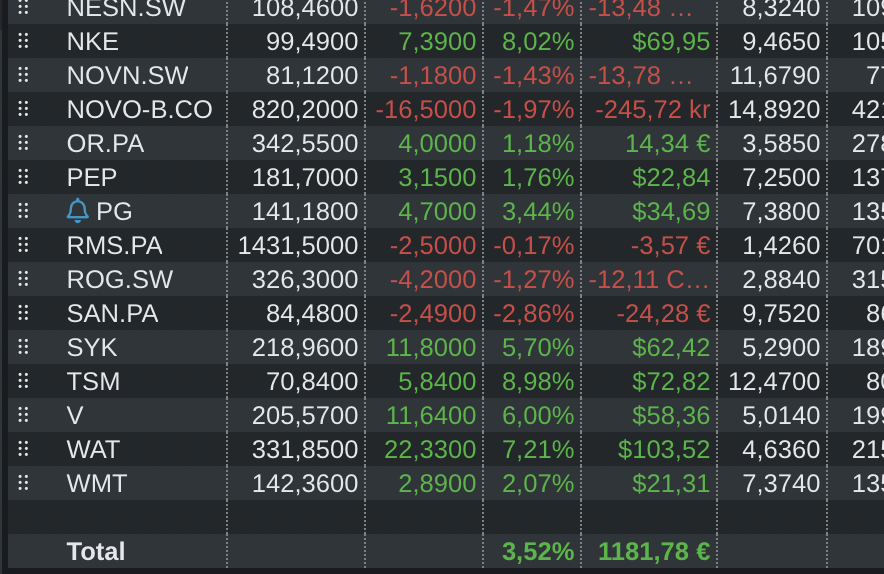Click the TSM gain percentage 8,98%
This screenshot has height=574, width=884.
(x=538, y=382)
